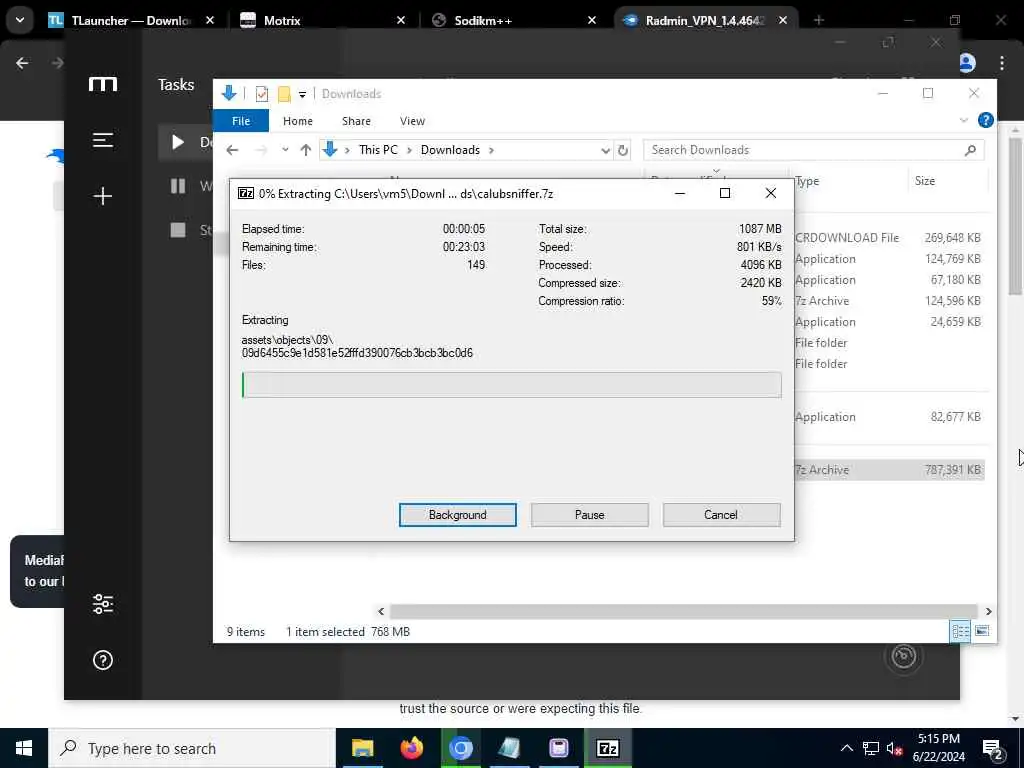The width and height of the screenshot is (1024, 768).
Task: Send 7-Zip extraction to Background
Action: [x=457, y=515]
